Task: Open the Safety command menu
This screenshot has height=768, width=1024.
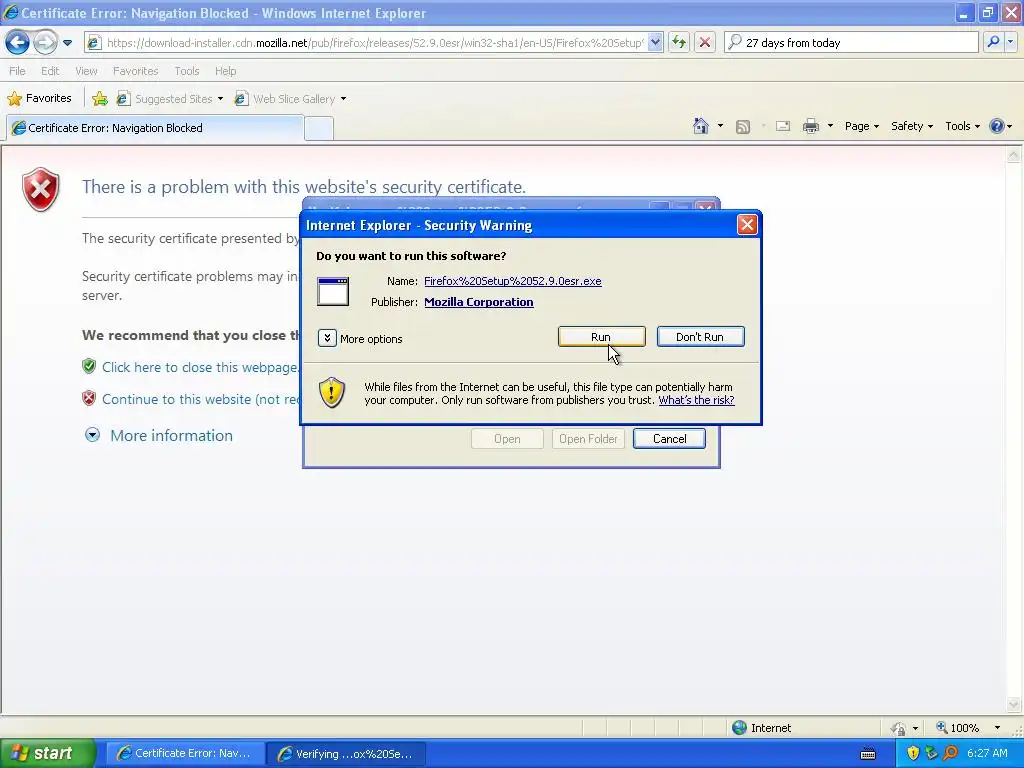Action: (912, 126)
